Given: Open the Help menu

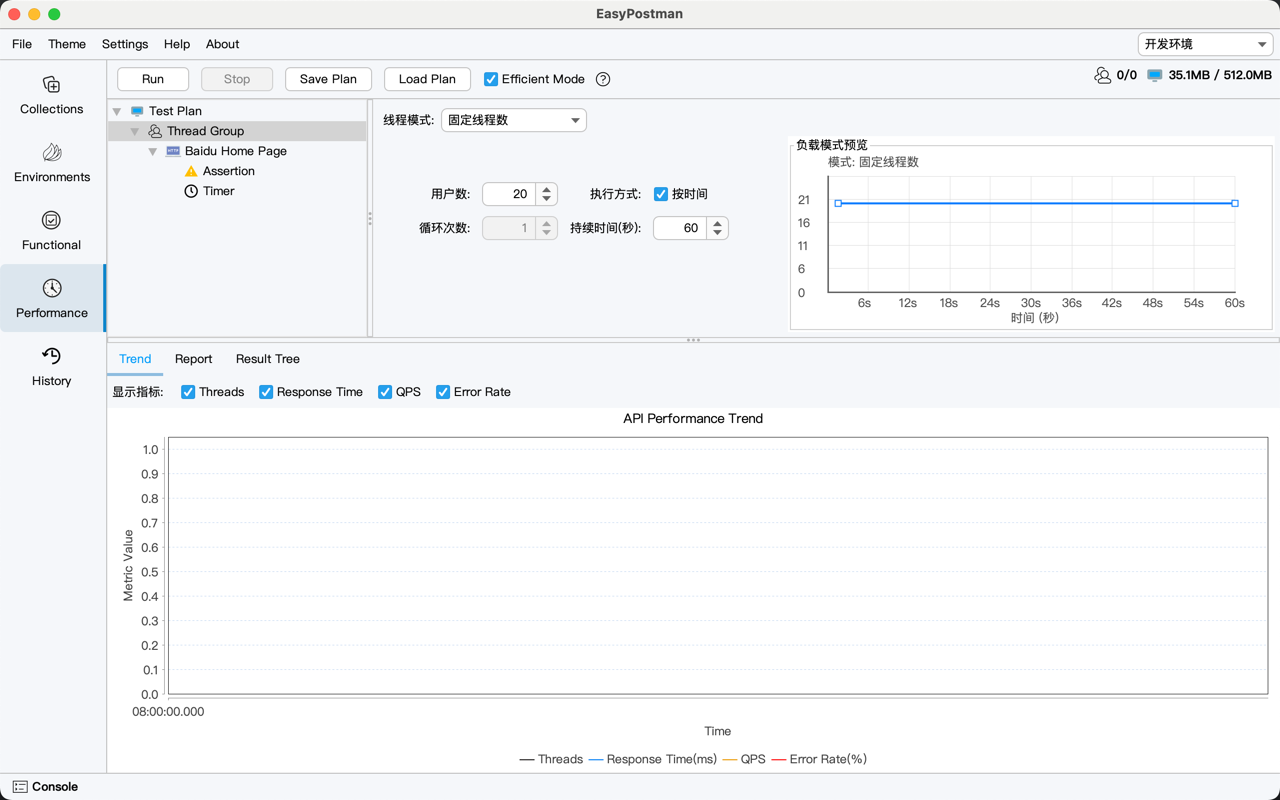Looking at the screenshot, I should click(177, 44).
